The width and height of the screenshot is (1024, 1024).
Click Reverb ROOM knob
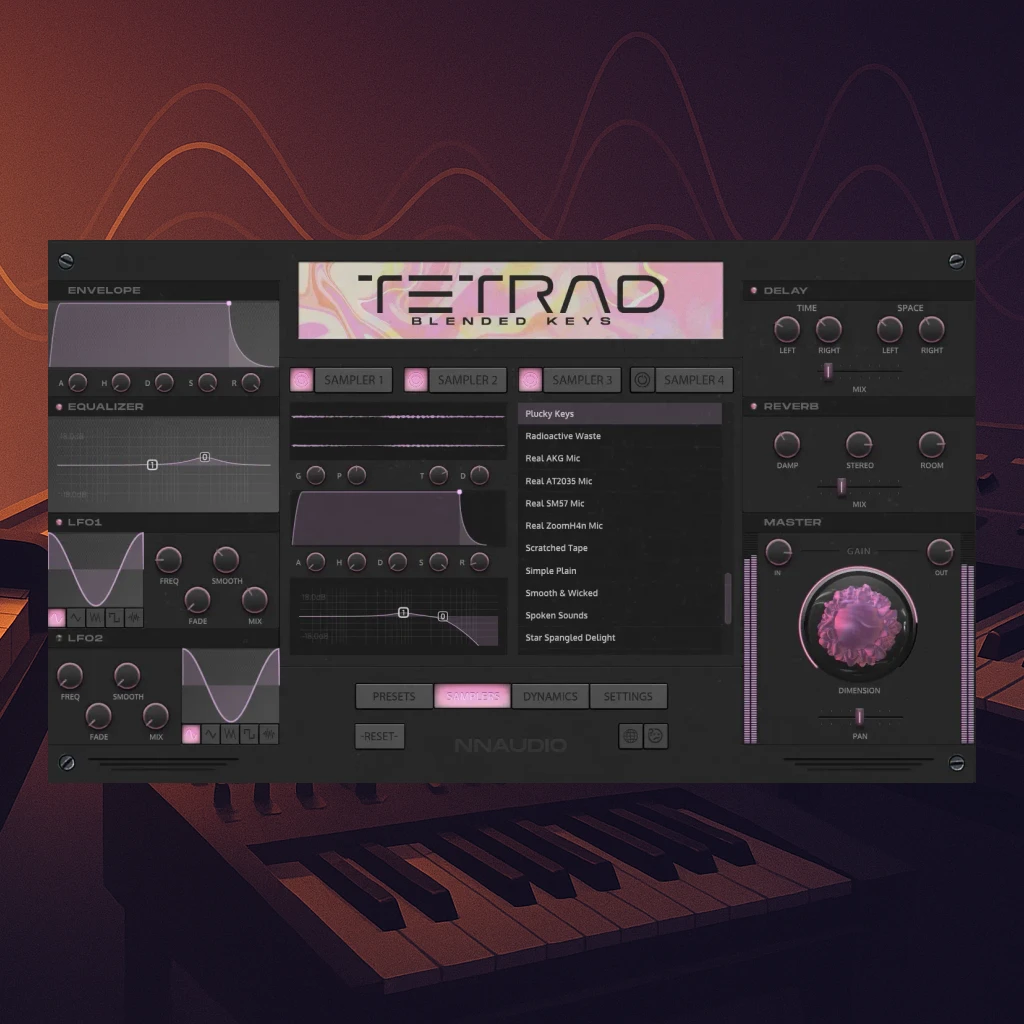coord(932,445)
